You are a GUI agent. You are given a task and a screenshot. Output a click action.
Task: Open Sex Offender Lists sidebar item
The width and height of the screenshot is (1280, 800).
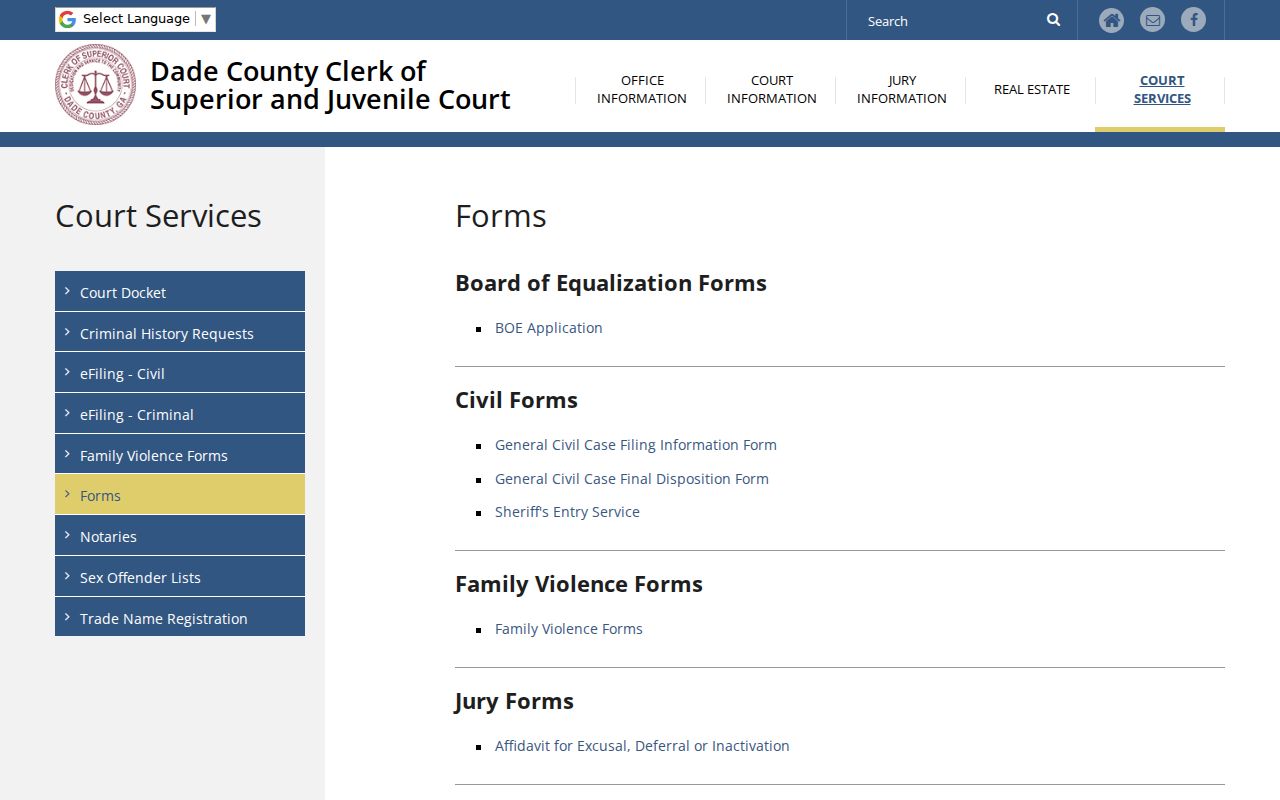[x=180, y=576]
